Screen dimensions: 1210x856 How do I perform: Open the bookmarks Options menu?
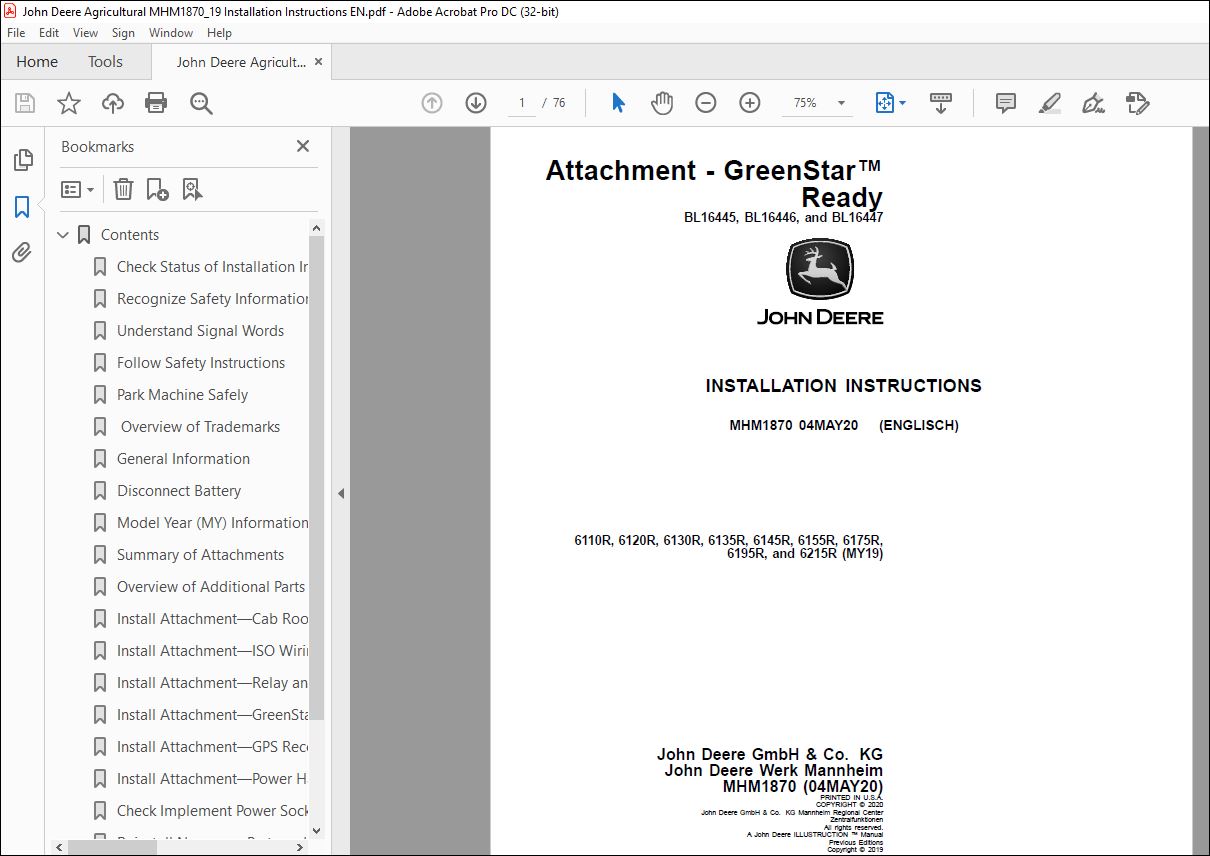click(x=77, y=189)
